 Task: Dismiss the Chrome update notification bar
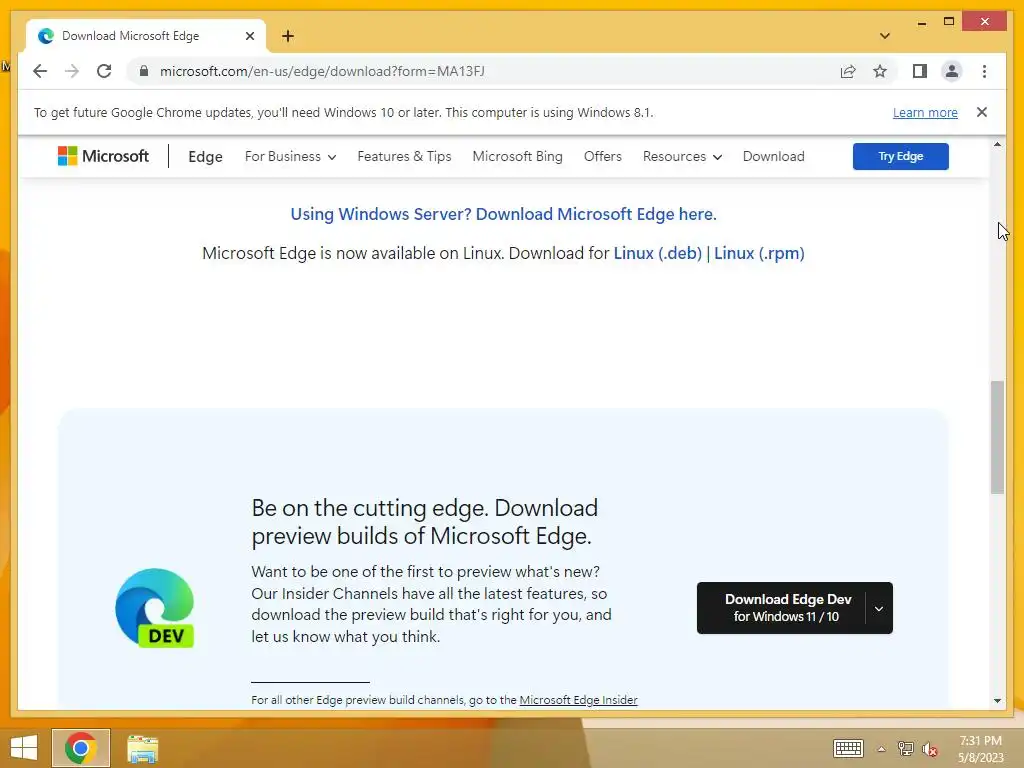tap(982, 112)
